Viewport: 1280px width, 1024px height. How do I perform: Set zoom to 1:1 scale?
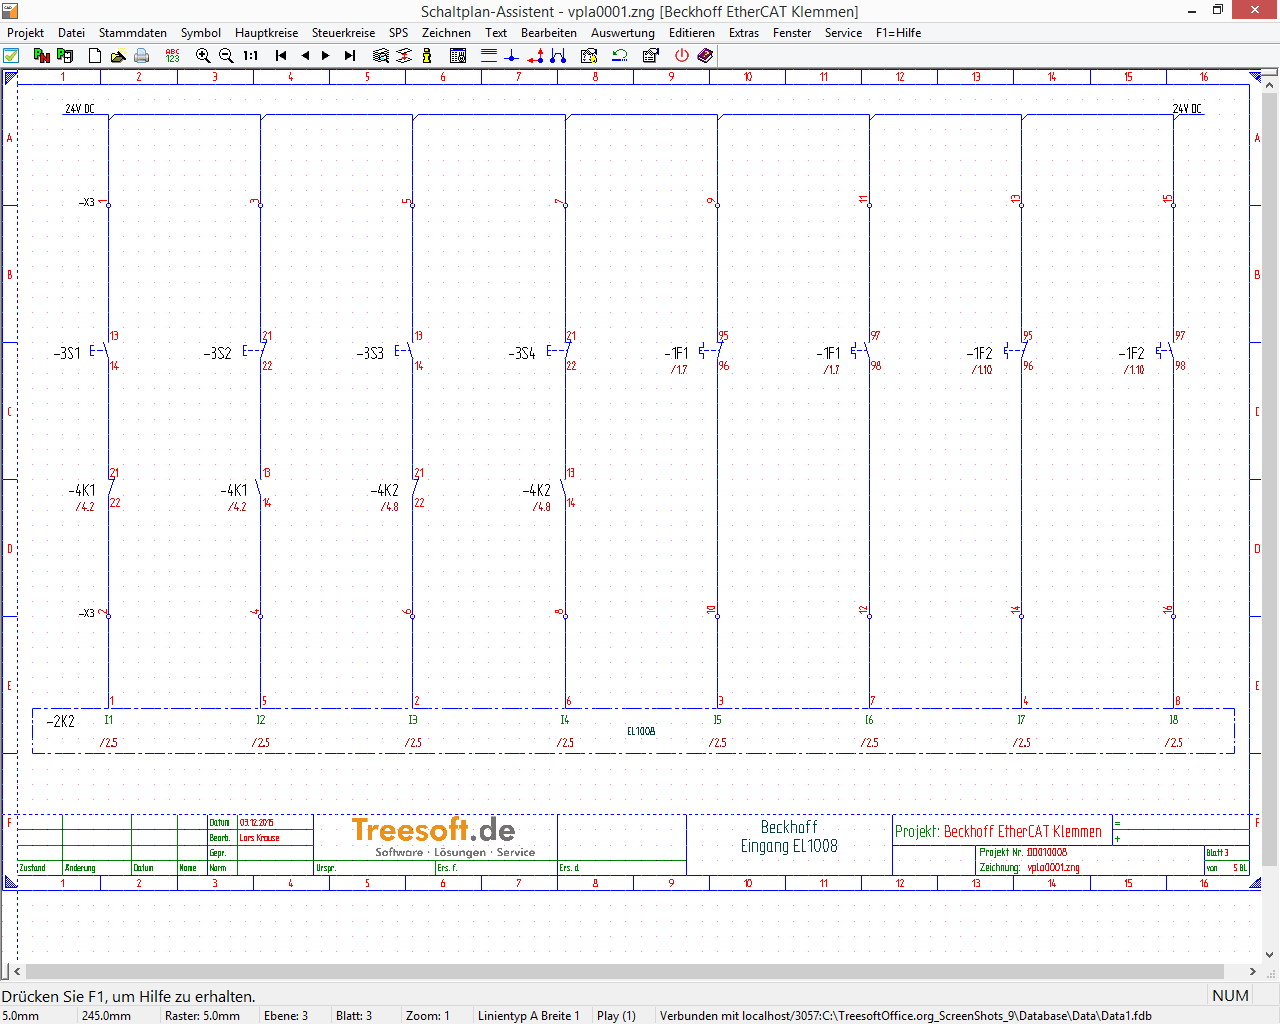(x=251, y=56)
